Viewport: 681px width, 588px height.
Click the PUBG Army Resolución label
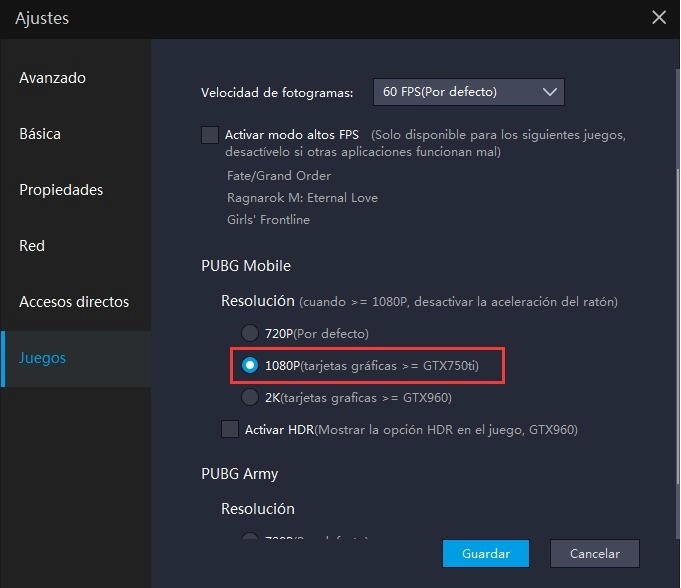[258, 509]
